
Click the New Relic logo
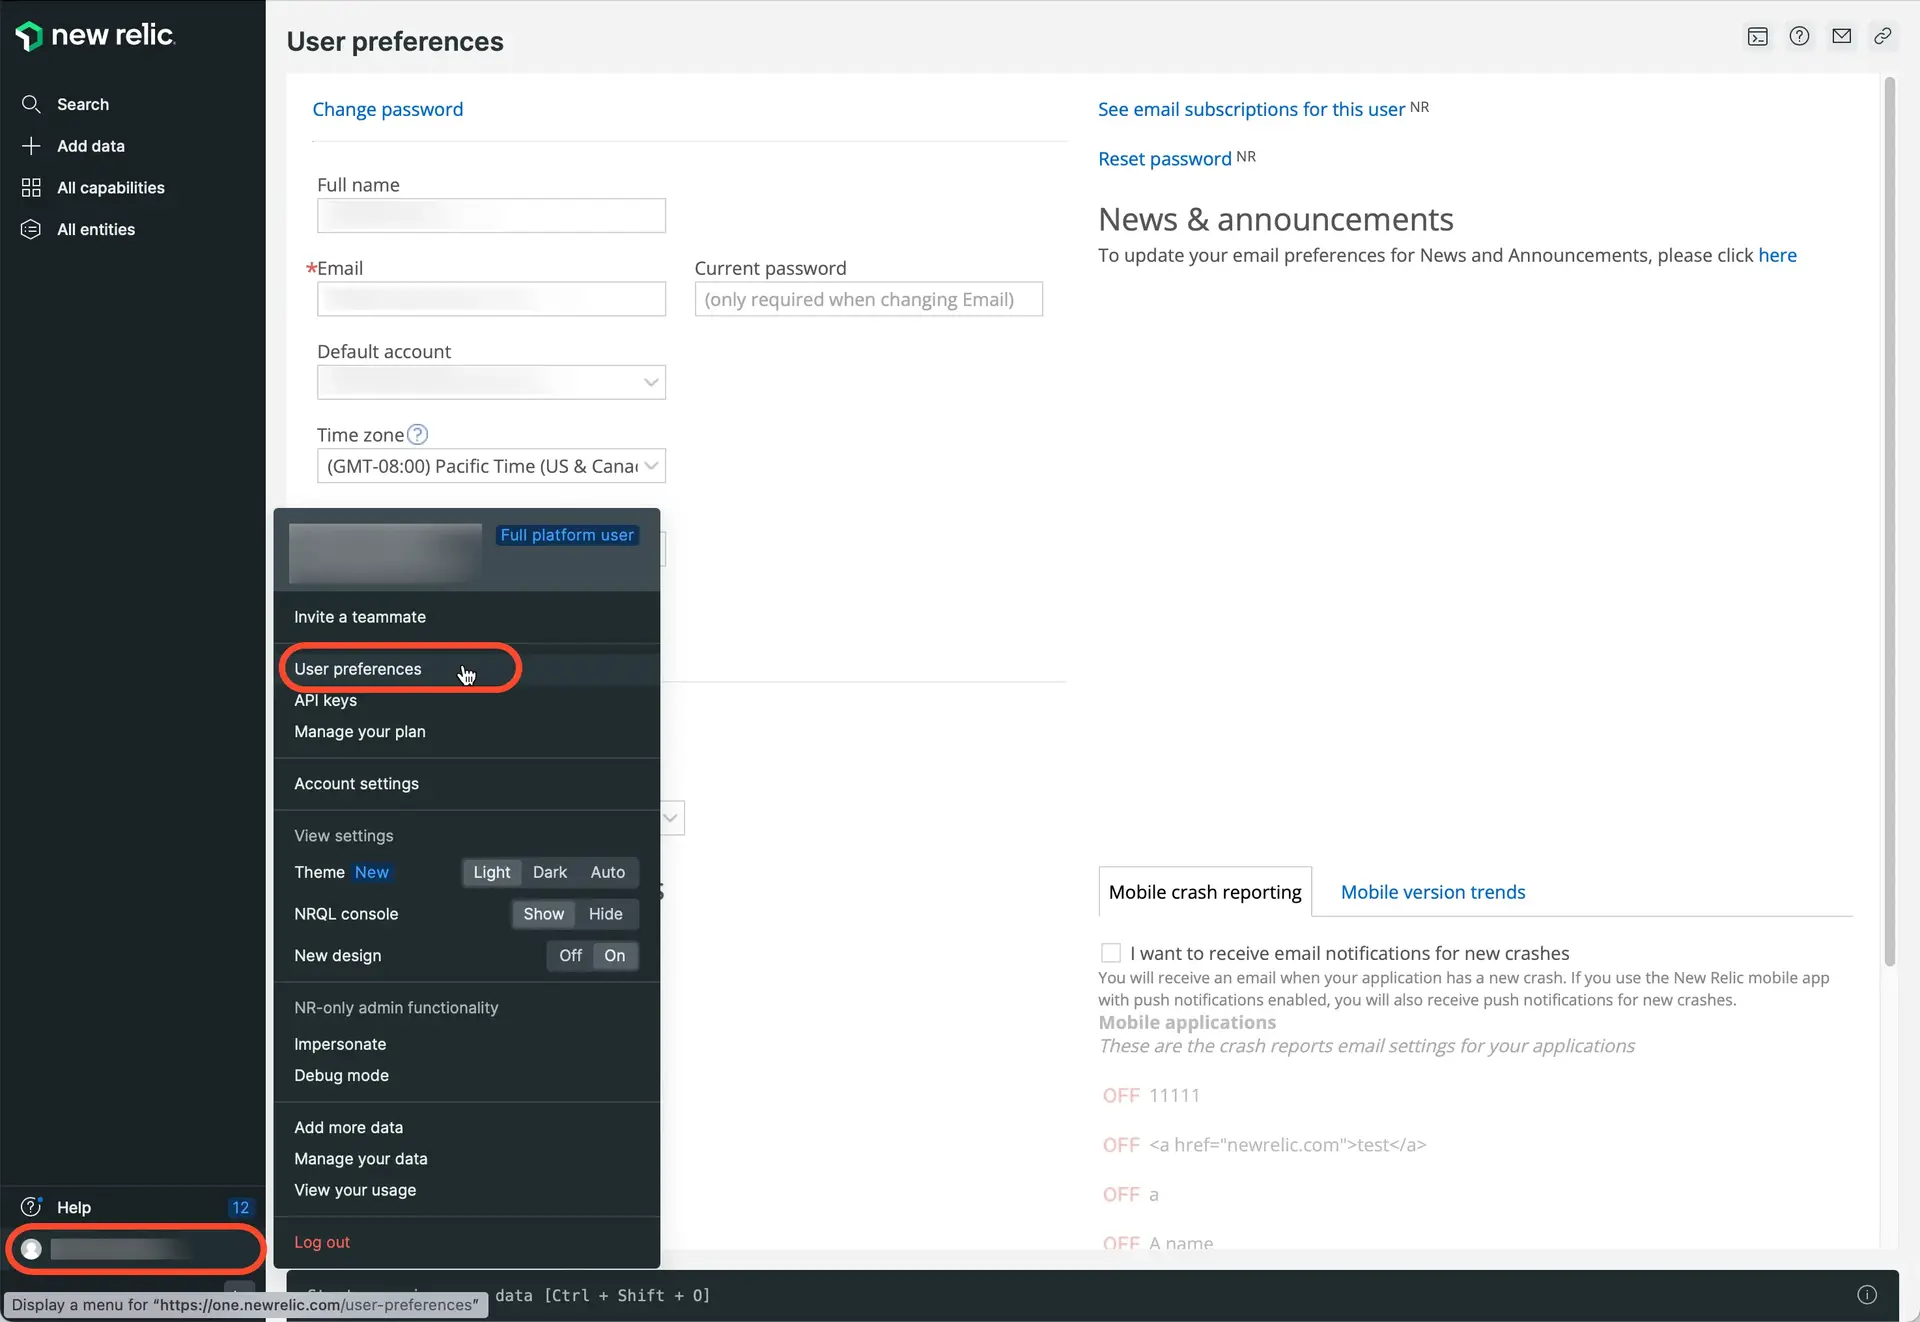(96, 35)
